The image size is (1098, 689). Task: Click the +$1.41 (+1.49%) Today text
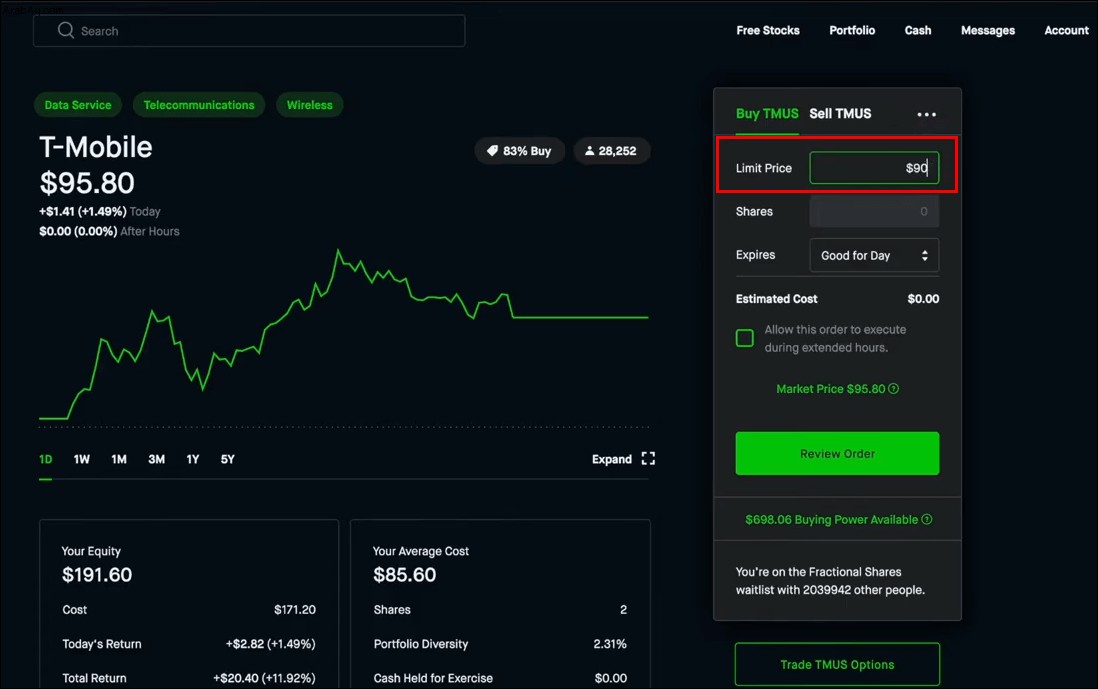tap(99, 211)
